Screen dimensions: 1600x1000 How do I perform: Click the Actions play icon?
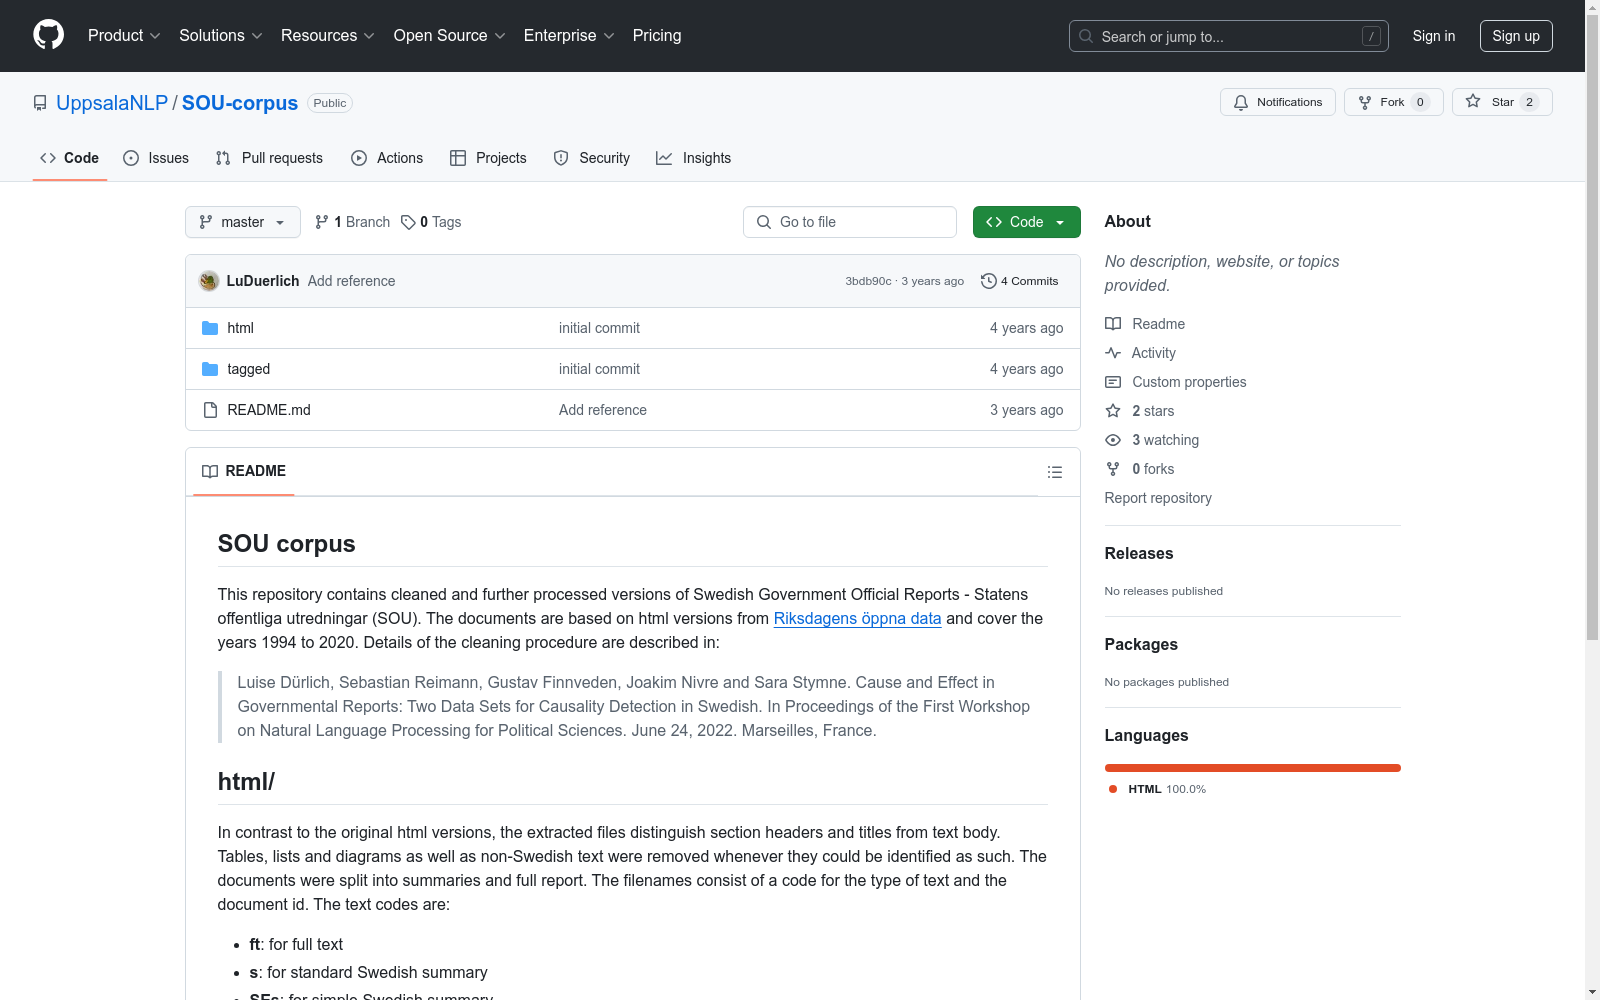[359, 158]
